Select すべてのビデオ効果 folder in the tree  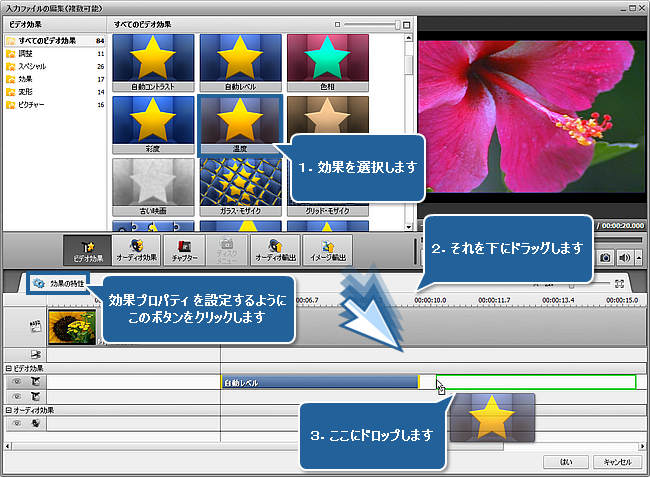(45, 41)
